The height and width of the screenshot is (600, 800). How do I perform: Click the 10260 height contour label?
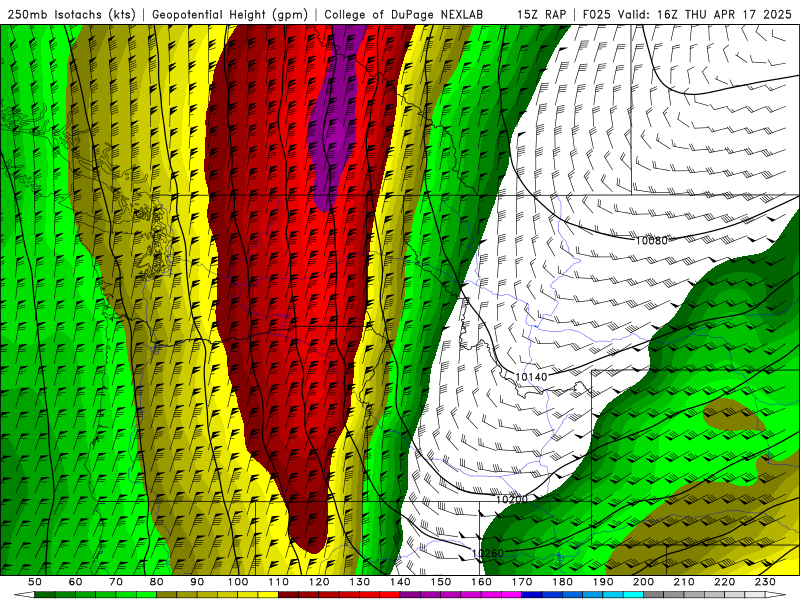pos(488,553)
